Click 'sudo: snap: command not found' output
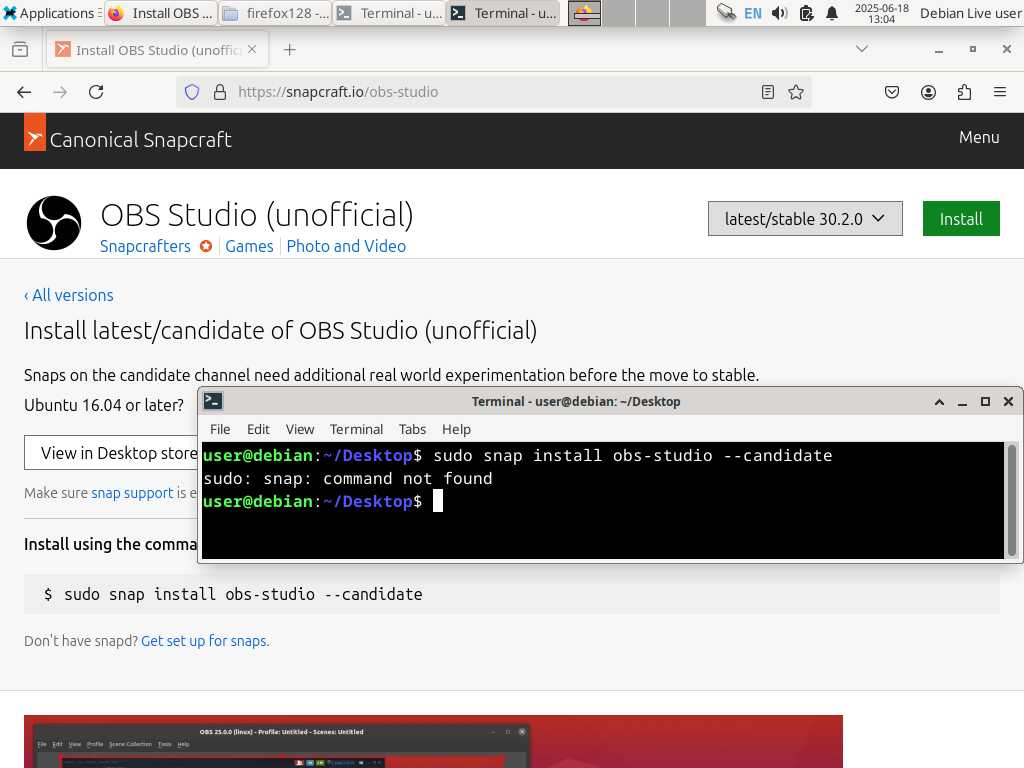The image size is (1024, 768). click(347, 478)
